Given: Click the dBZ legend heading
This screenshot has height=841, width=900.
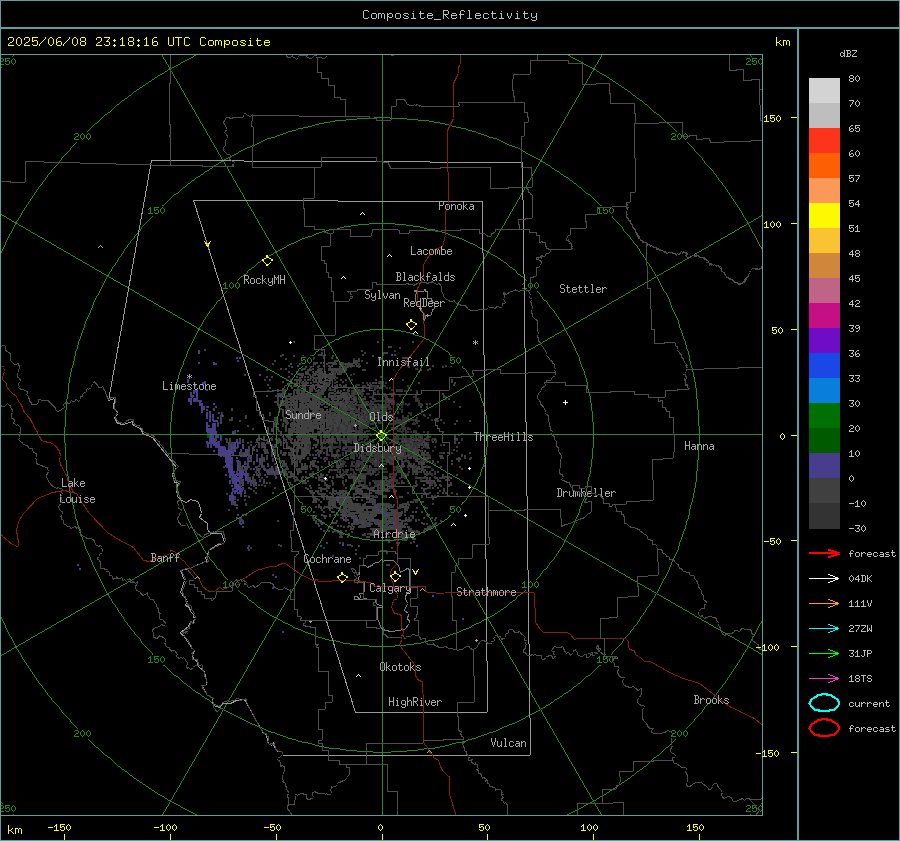Looking at the screenshot, I should [x=848, y=54].
